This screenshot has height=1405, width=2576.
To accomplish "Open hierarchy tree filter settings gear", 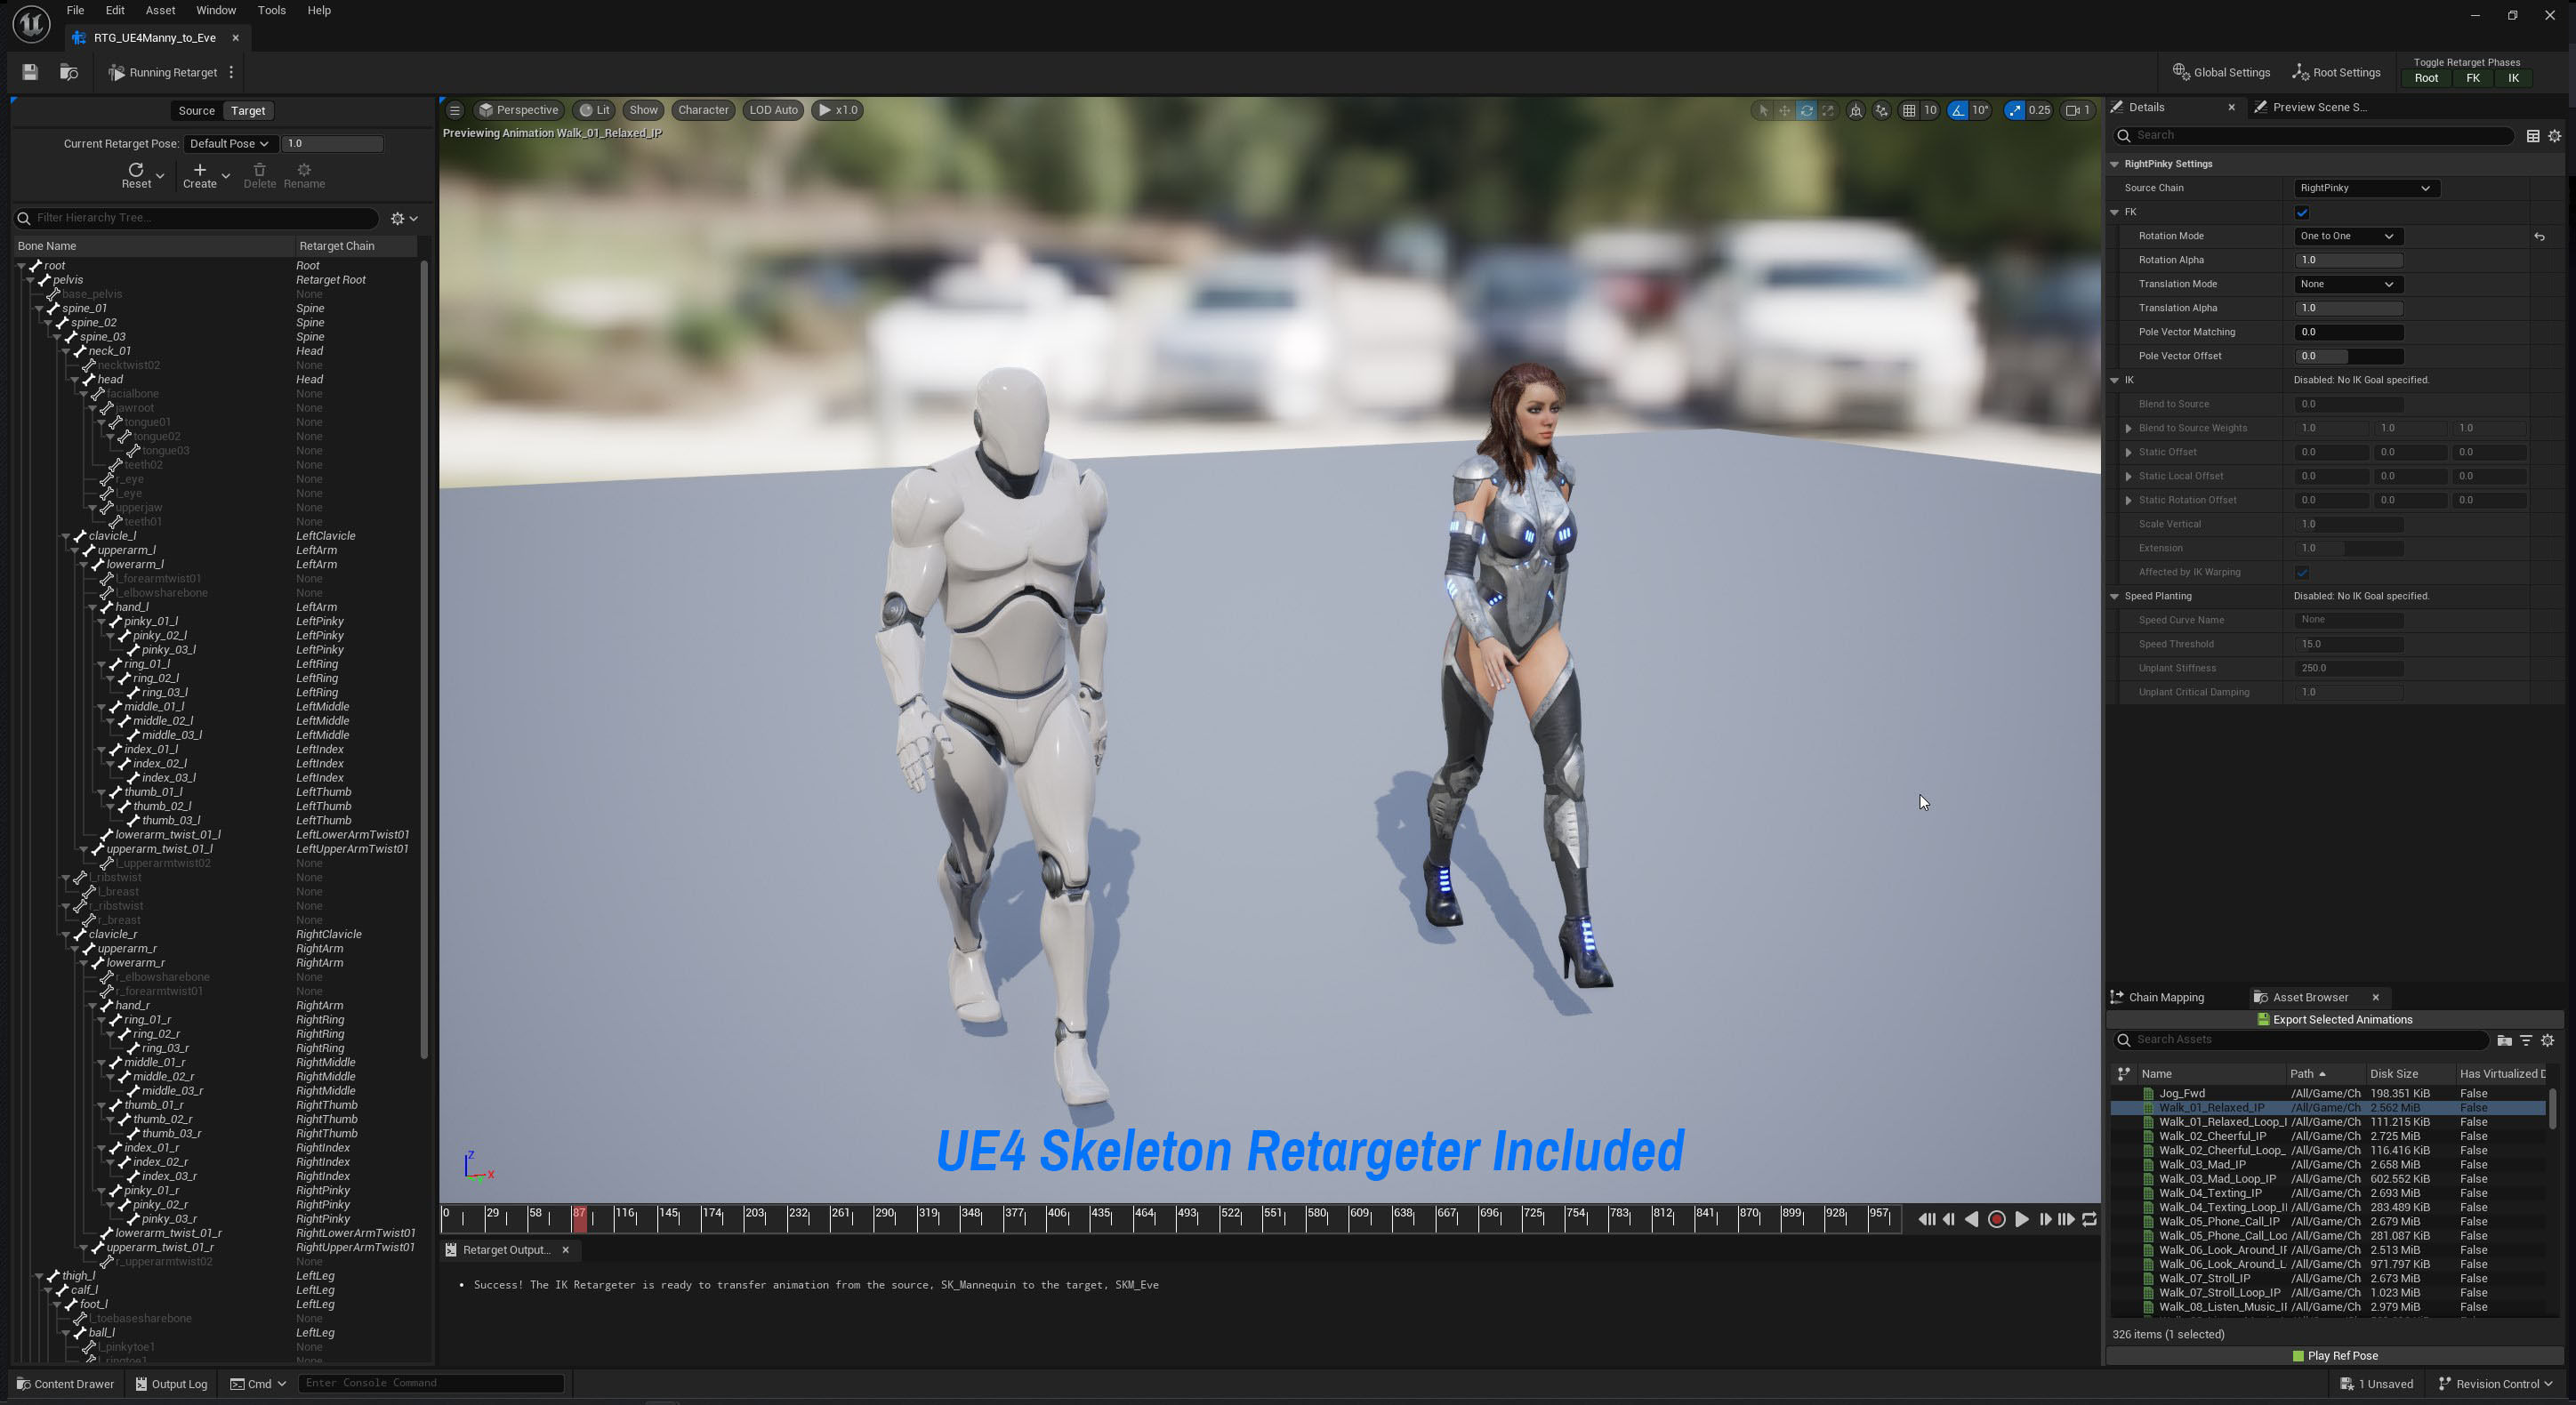I will 403,218.
